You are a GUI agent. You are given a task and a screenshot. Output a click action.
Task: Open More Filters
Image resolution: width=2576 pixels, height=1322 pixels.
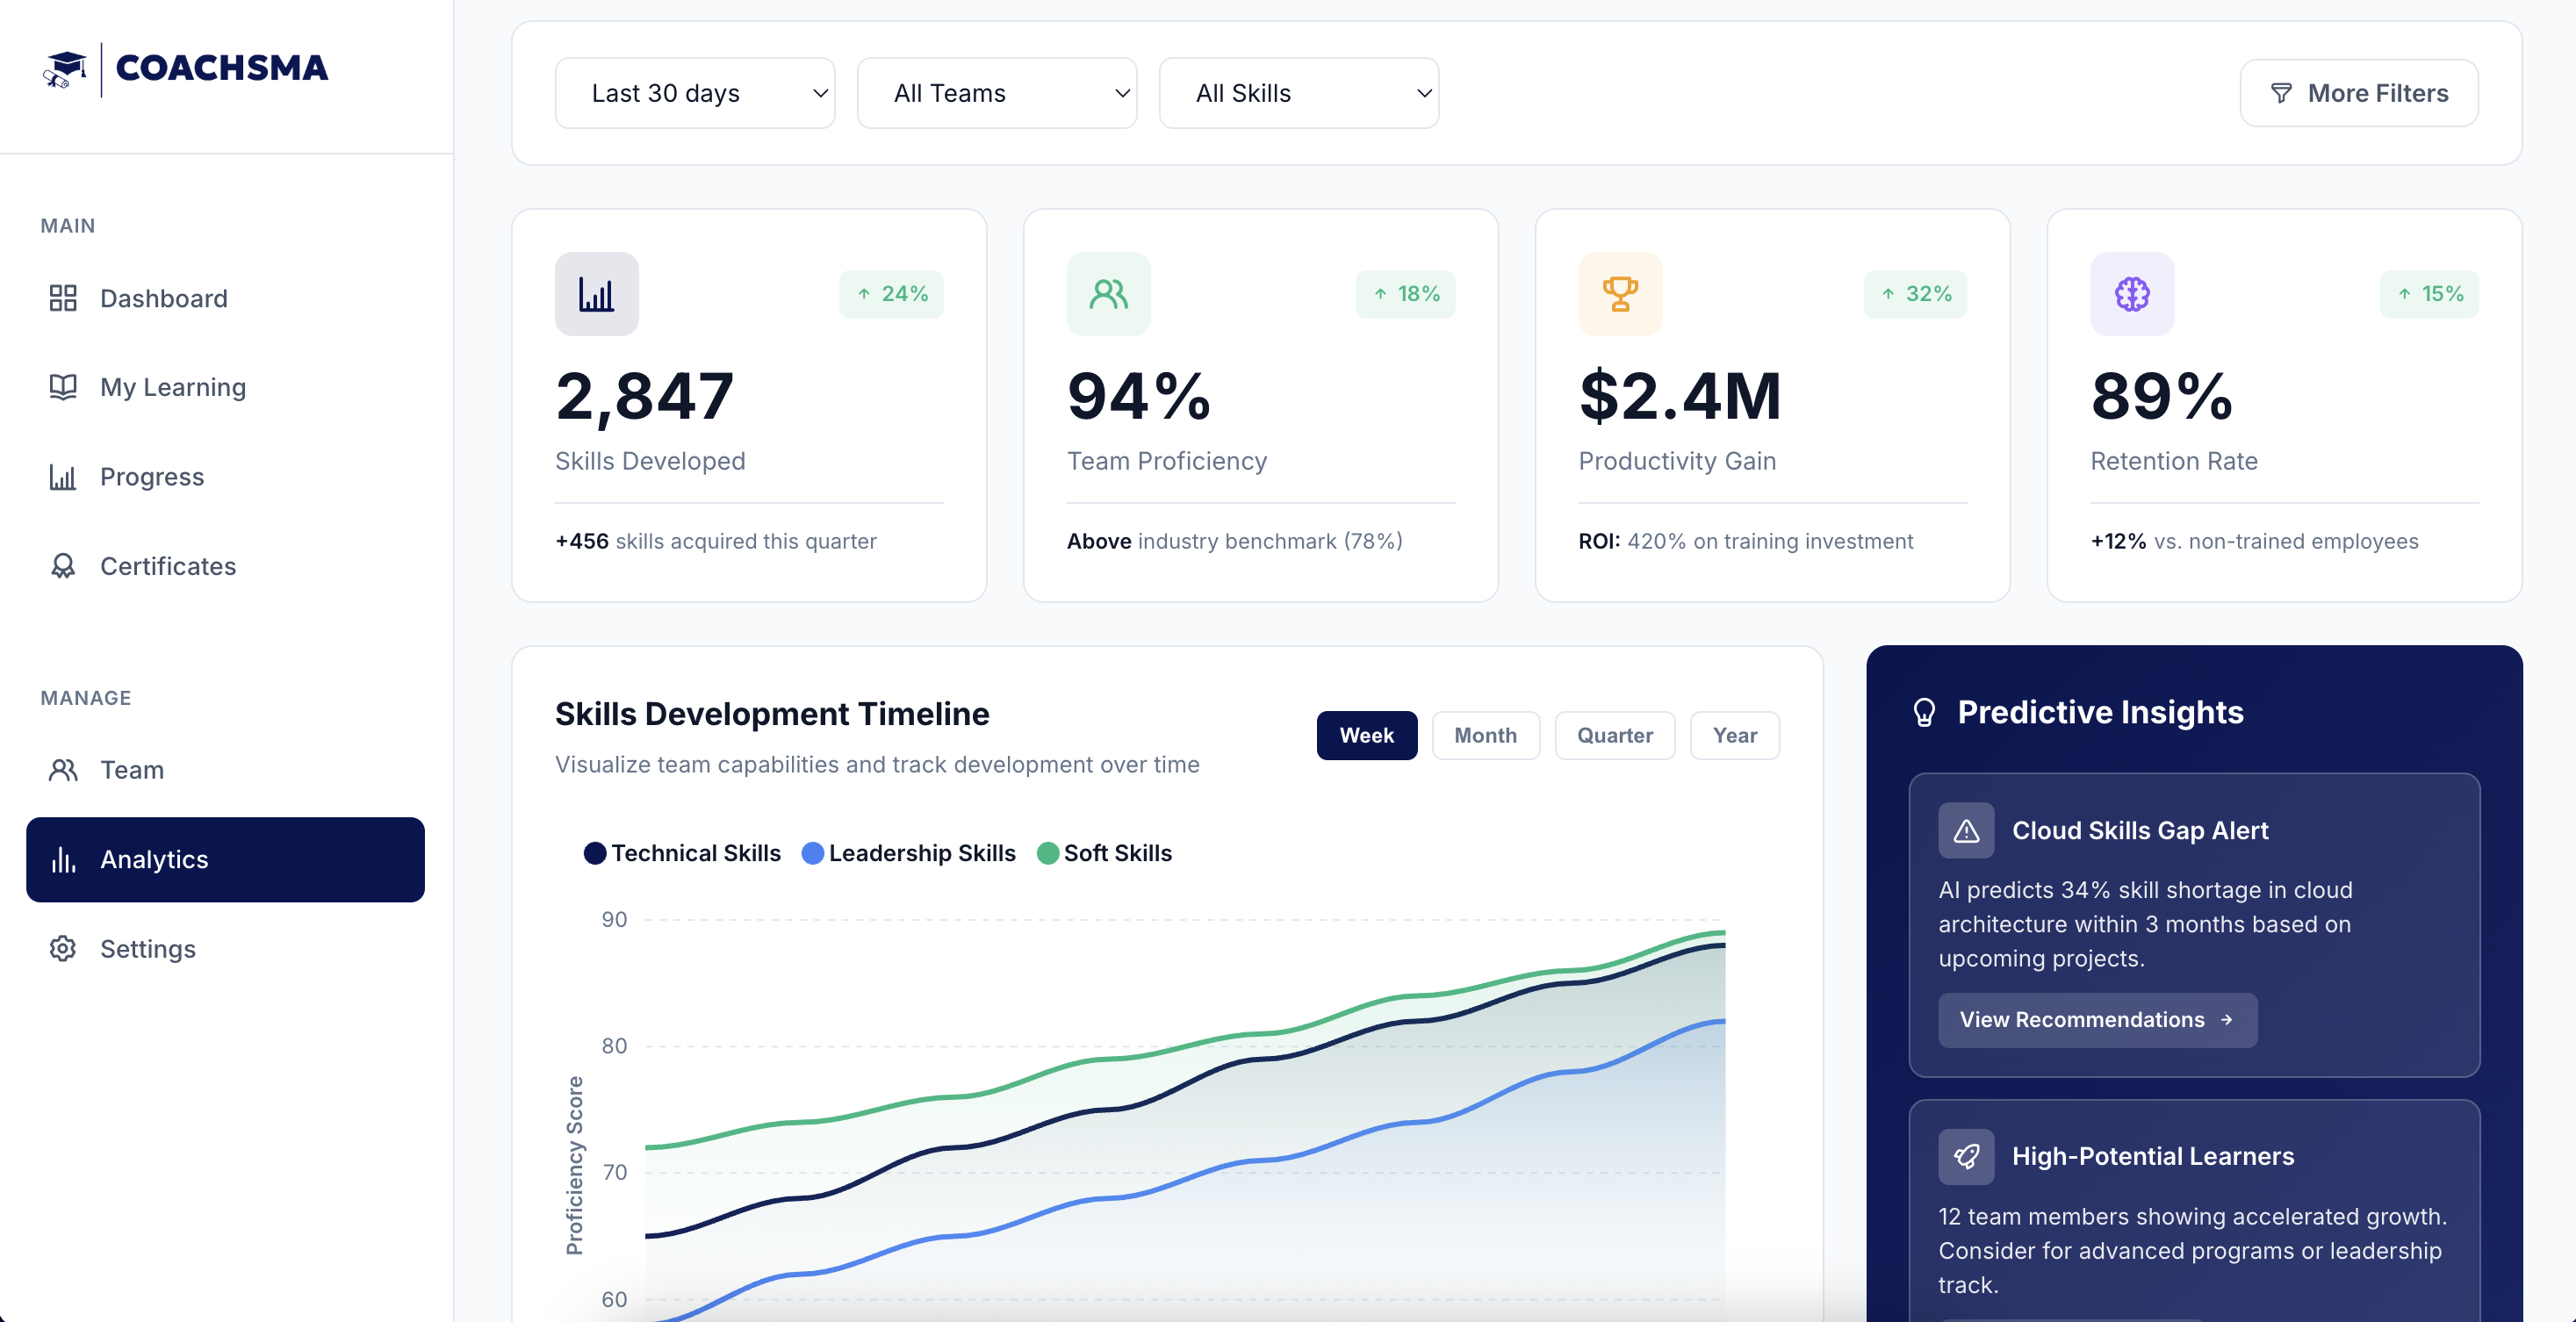coord(2358,93)
